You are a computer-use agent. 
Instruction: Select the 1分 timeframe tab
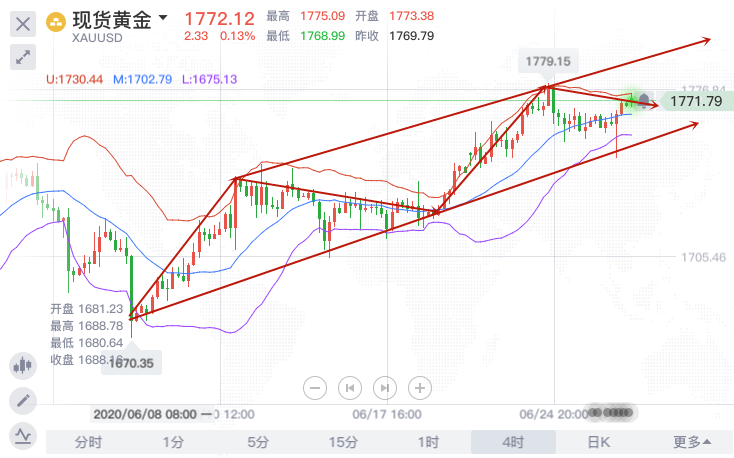coord(173,441)
